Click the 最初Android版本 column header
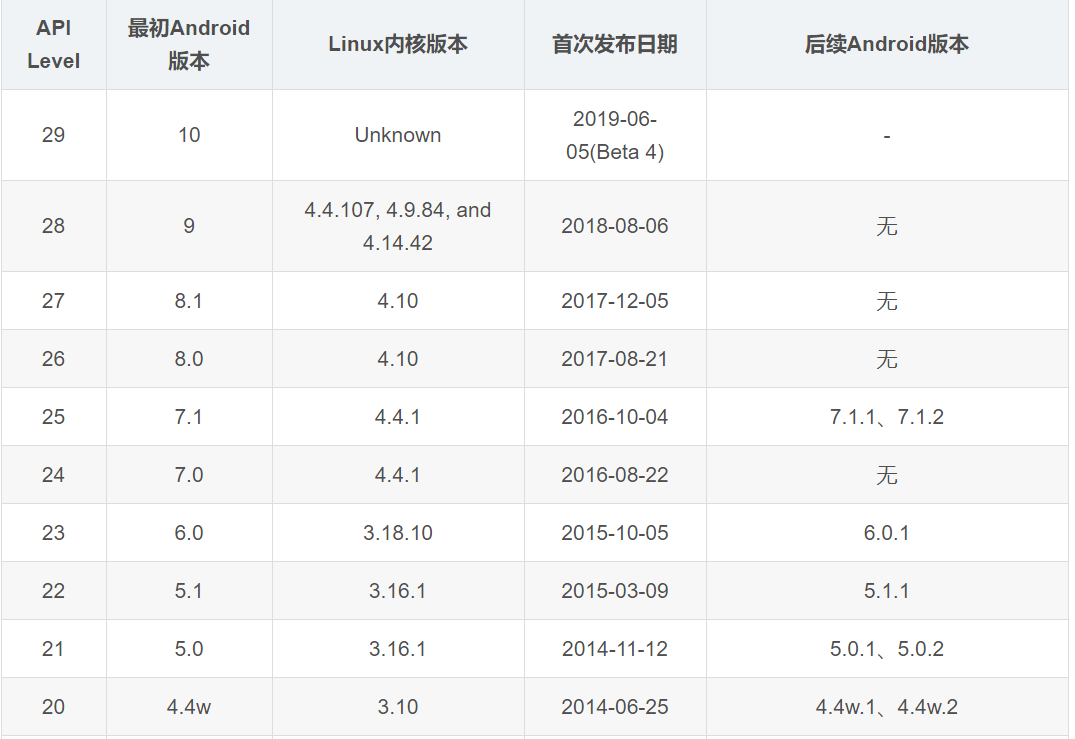1075x739 pixels. [189, 45]
